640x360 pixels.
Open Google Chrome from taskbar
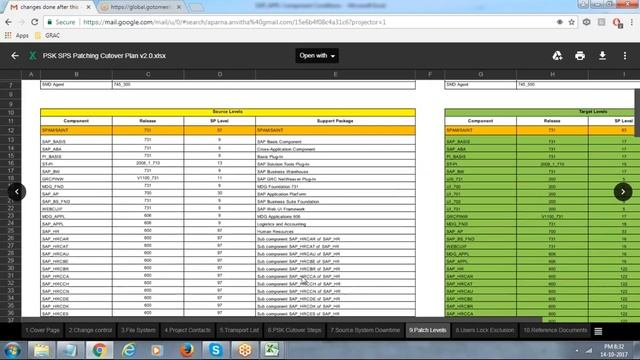[99, 350]
